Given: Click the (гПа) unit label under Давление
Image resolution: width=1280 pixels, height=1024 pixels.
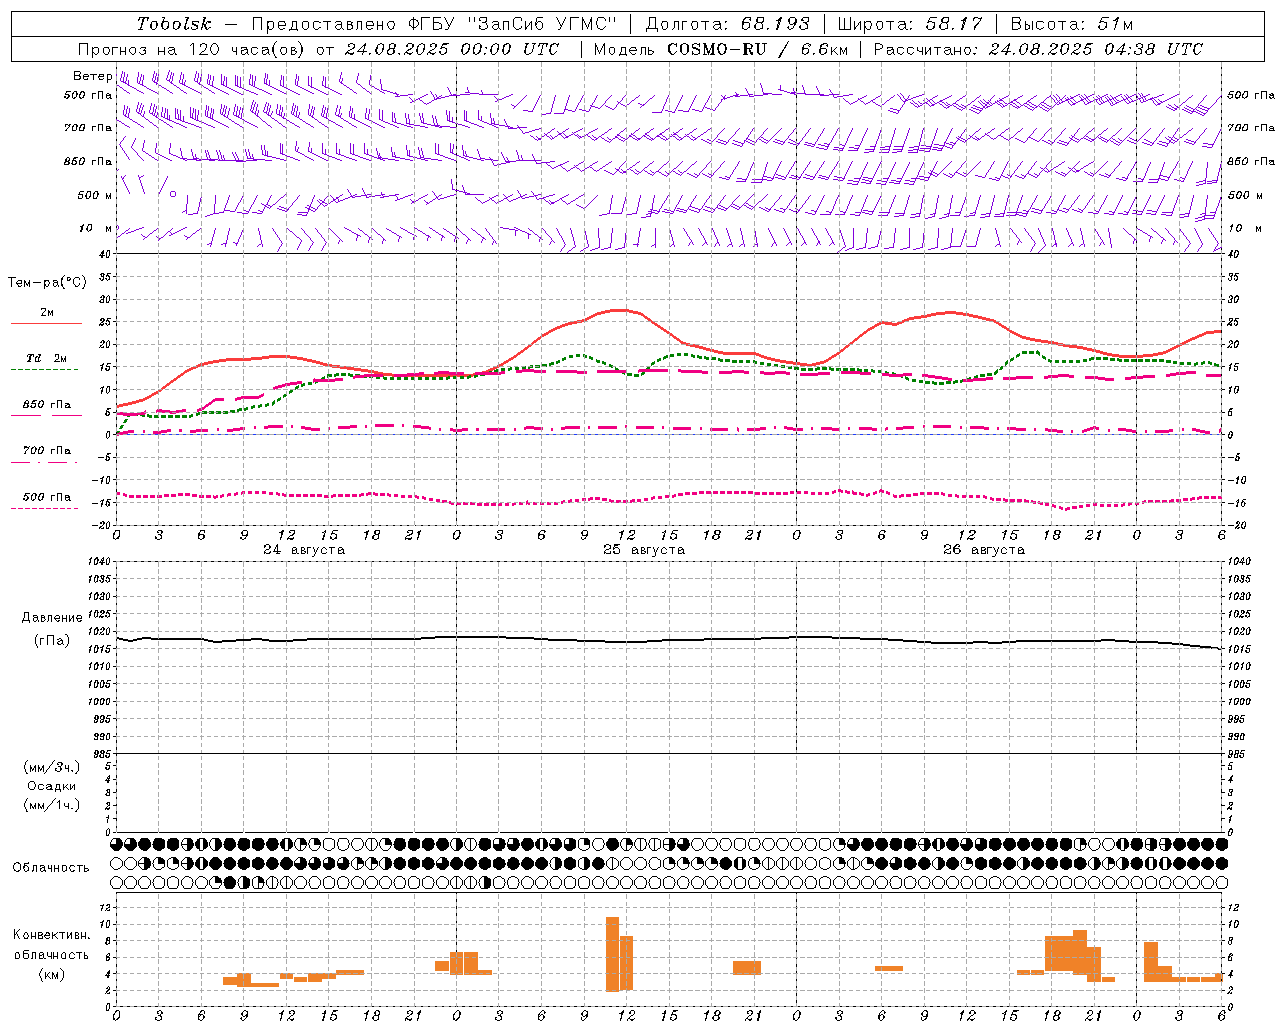Looking at the screenshot, I should [x=52, y=641].
